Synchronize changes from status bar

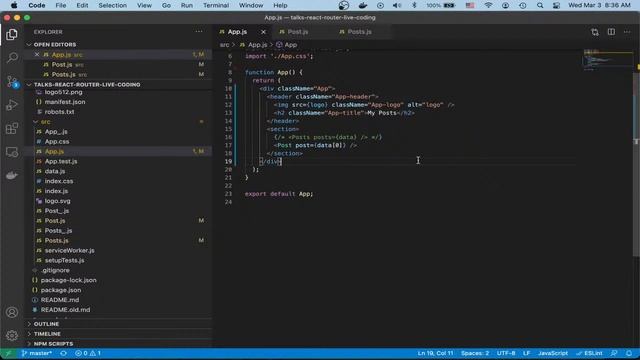tap(63, 353)
